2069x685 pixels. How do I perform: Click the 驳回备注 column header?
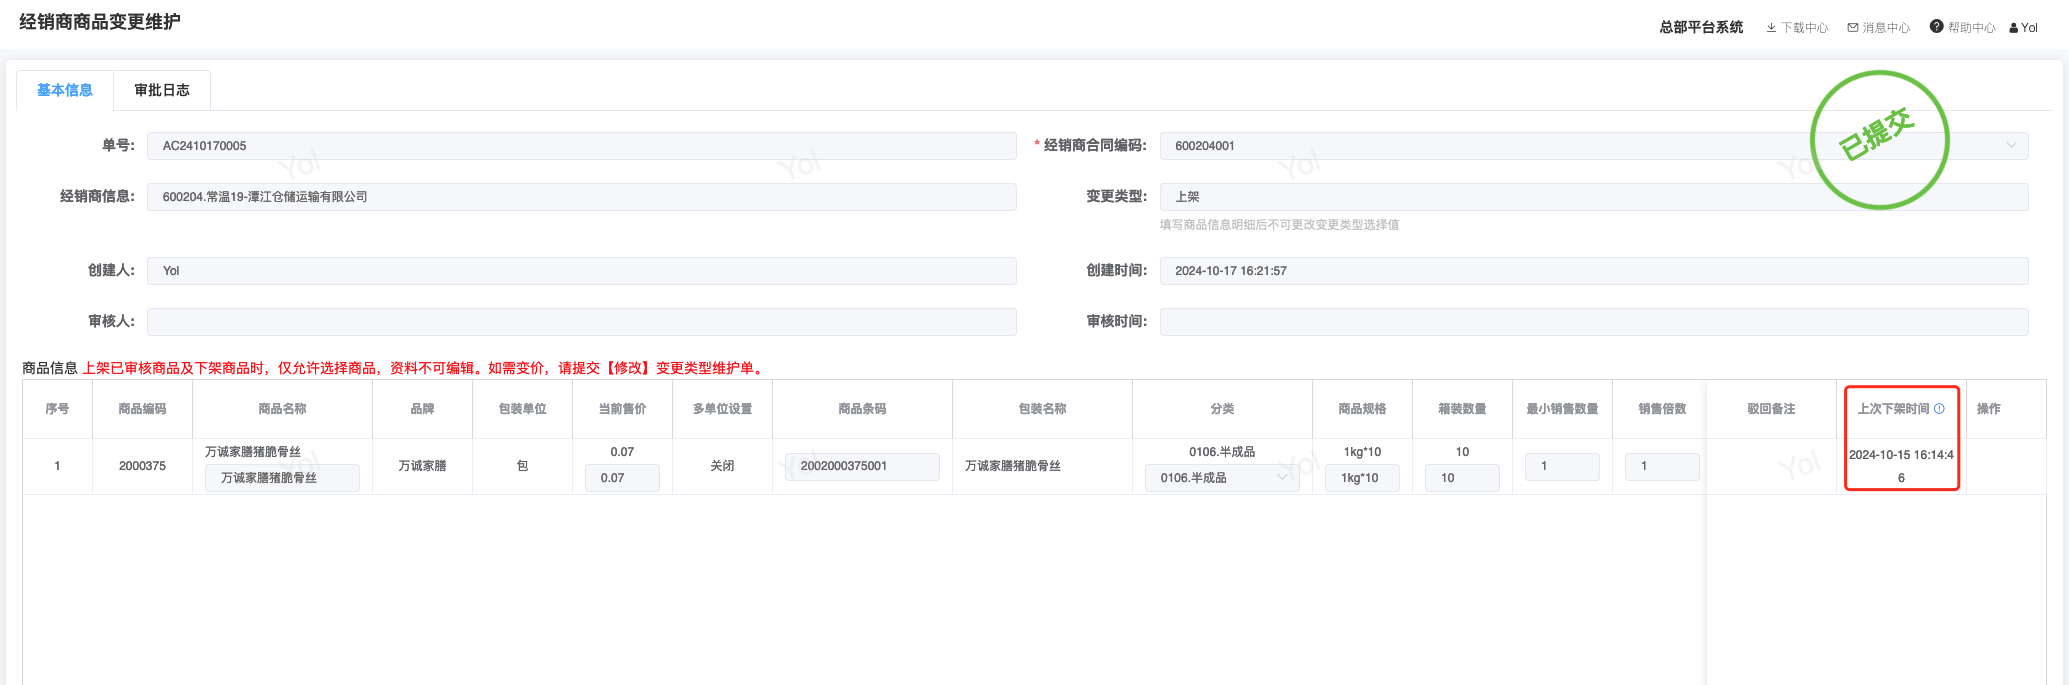tap(1771, 409)
